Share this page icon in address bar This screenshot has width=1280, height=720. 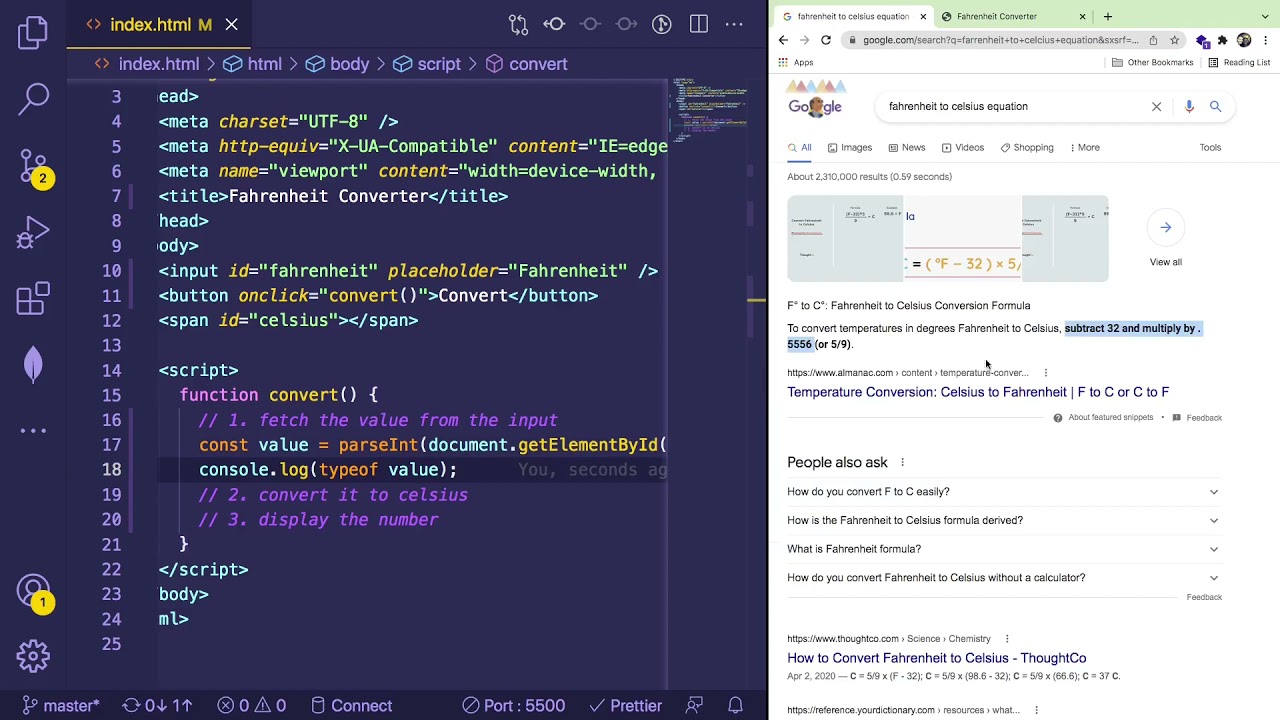(x=1153, y=40)
